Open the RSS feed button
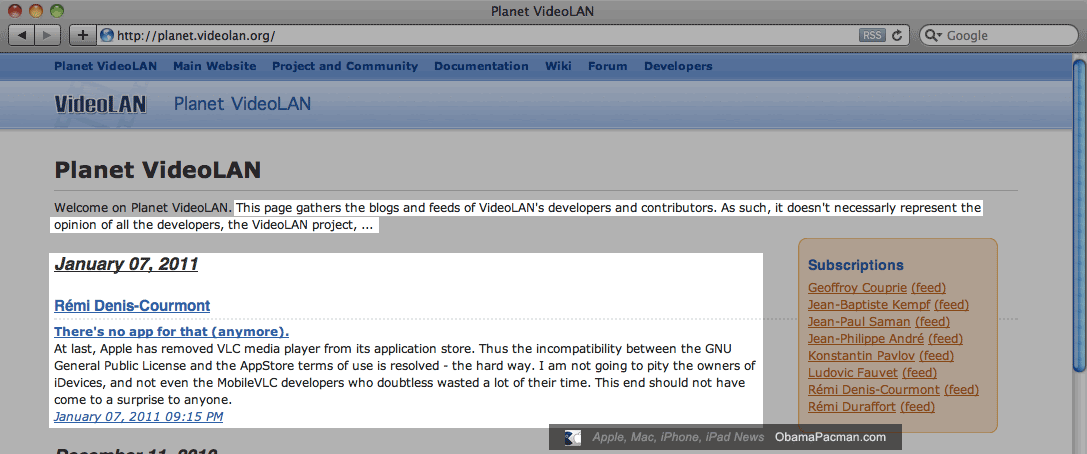This screenshot has height=454, width=1087. (871, 35)
